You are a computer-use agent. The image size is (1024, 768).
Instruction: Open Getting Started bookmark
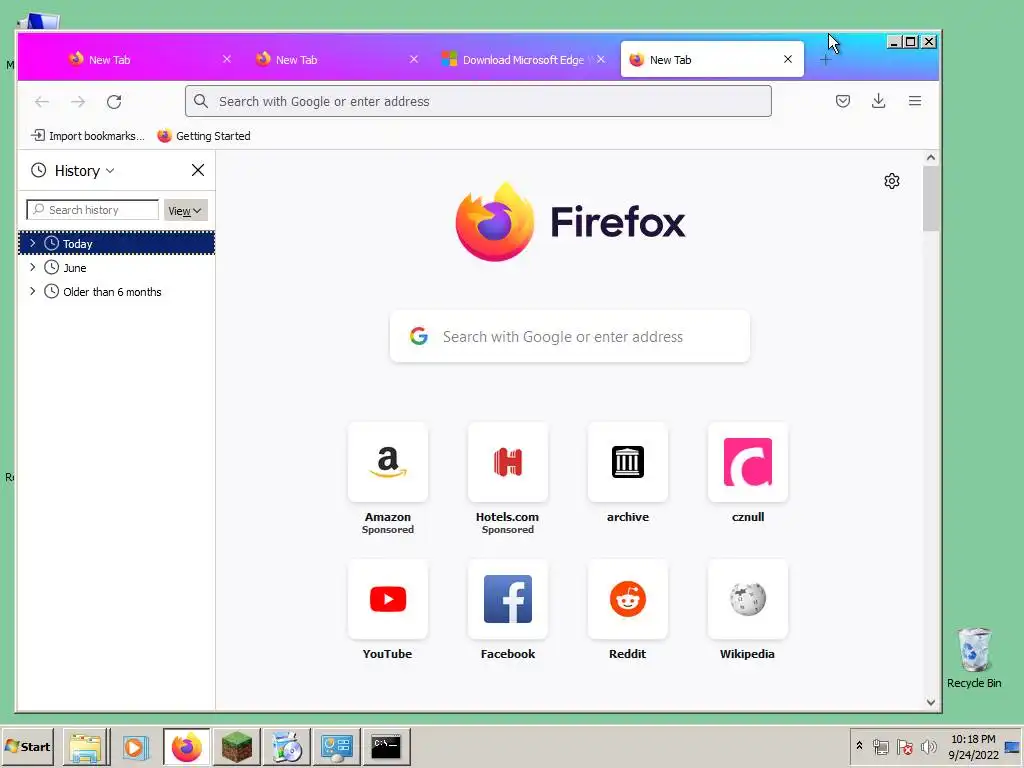coord(204,136)
